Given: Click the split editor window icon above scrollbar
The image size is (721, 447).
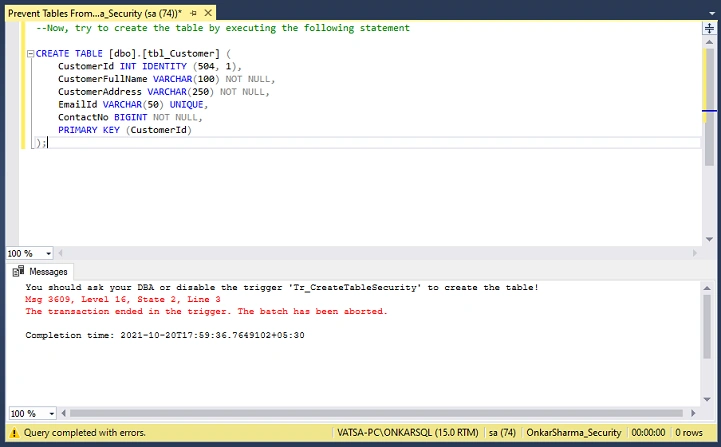Looking at the screenshot, I should point(710,29).
